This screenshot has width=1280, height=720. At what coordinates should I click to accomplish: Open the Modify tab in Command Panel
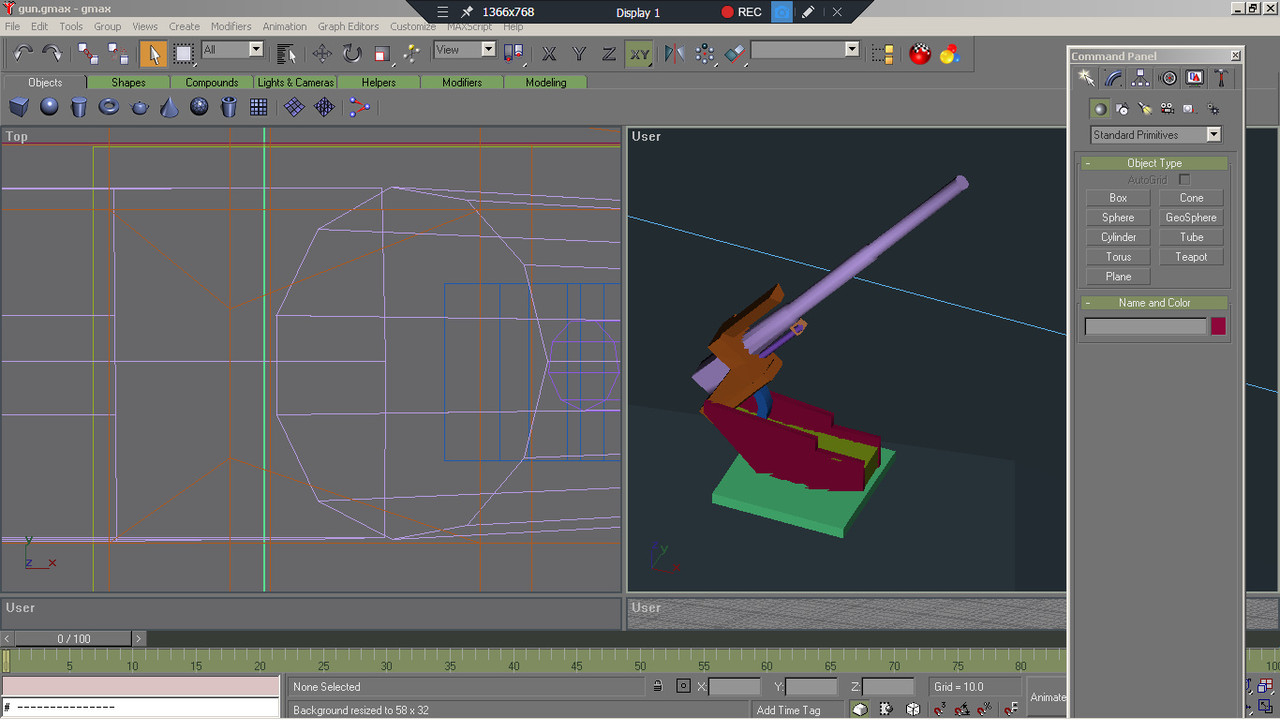[x=1113, y=78]
